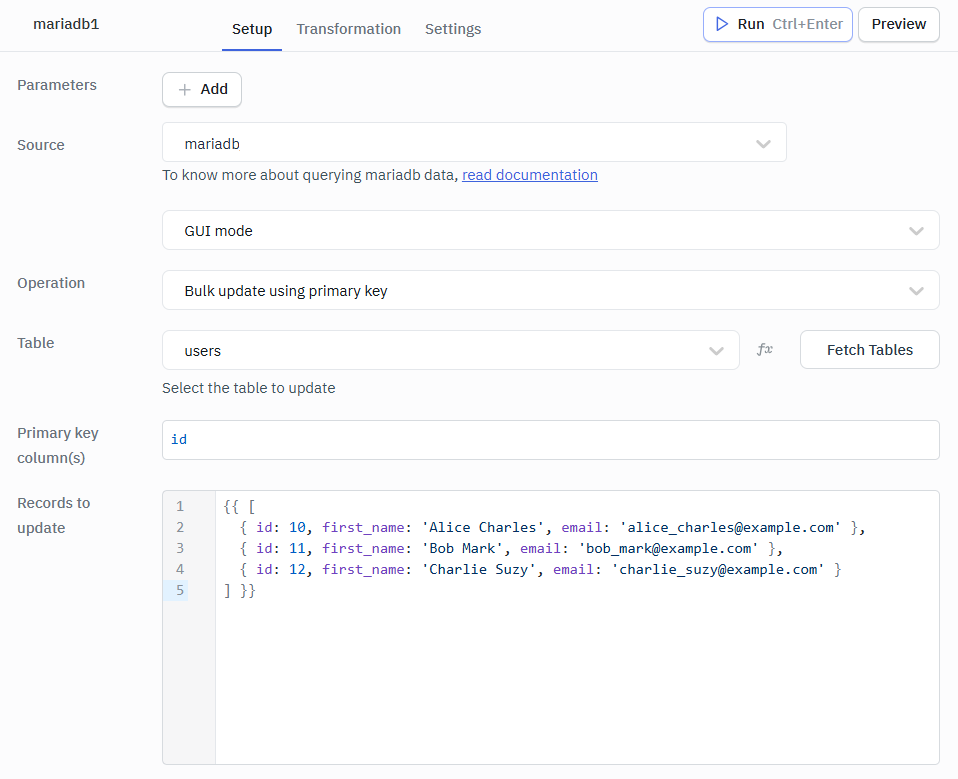This screenshot has height=779, width=958.
Task: Click 'alice_charles@example.com' in the code
Action: tap(730, 527)
